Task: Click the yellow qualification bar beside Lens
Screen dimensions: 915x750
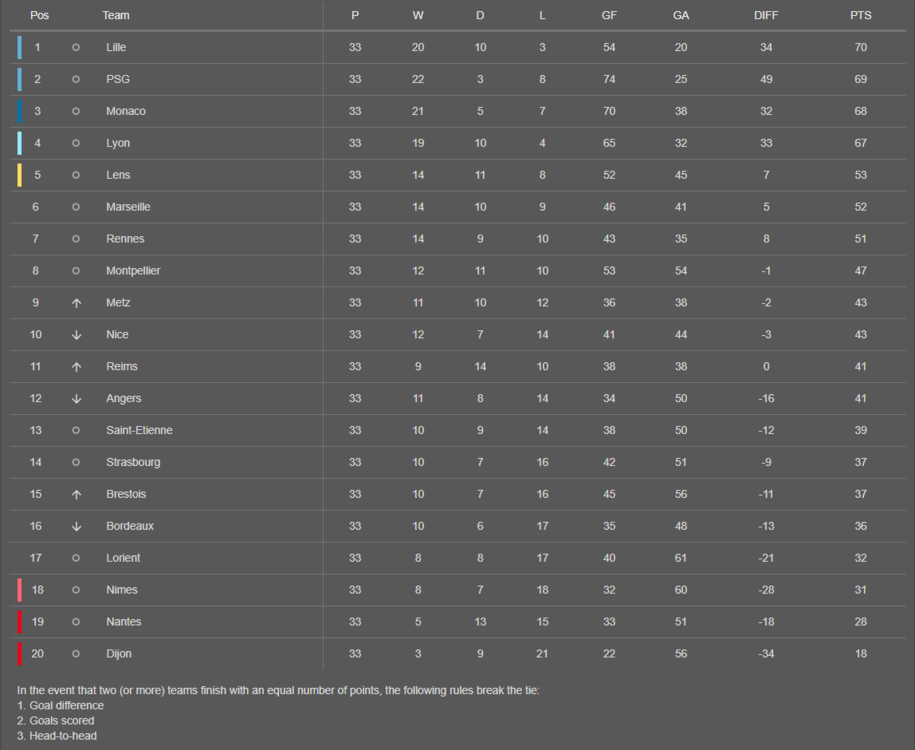Action: (19, 175)
